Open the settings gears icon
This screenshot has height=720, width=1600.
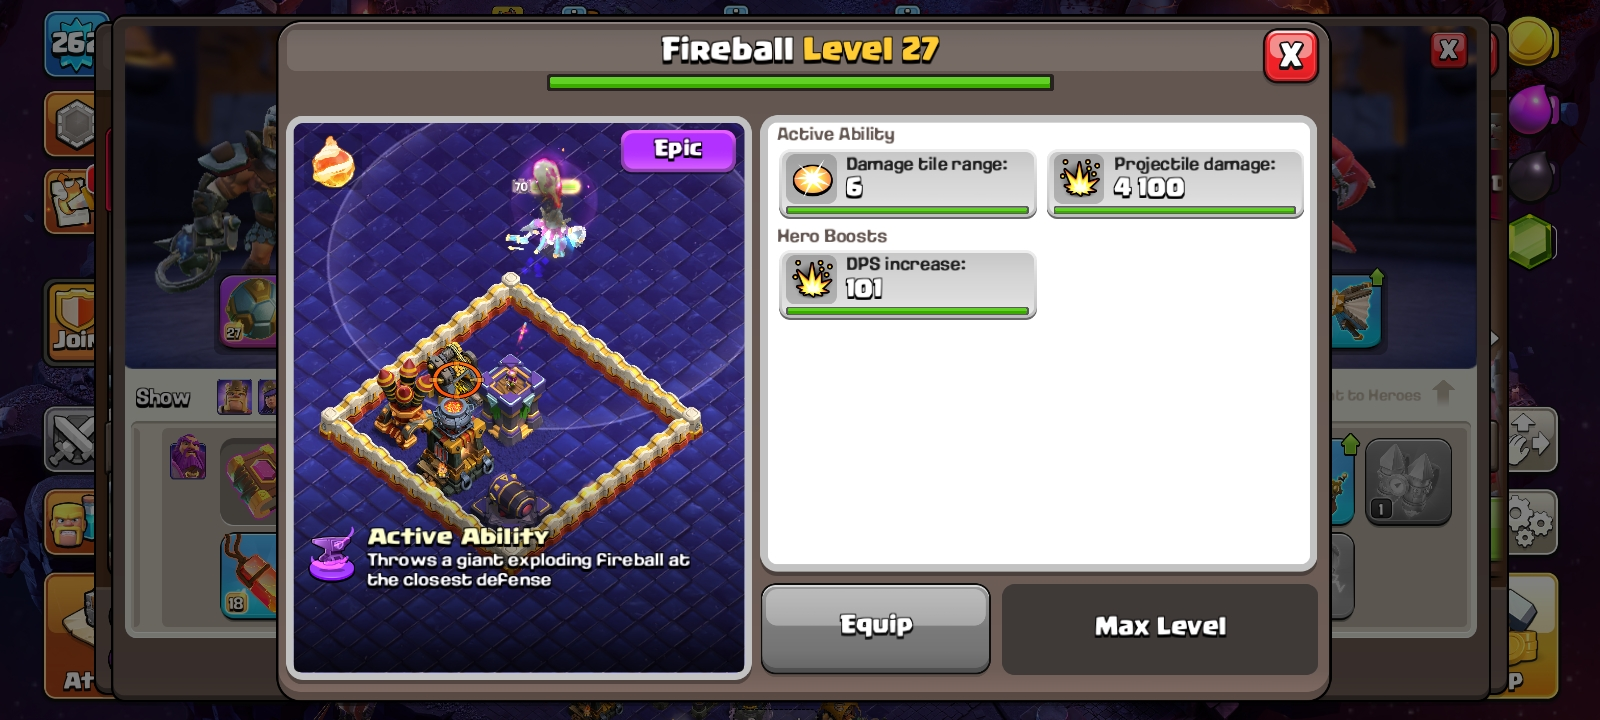pyautogui.click(x=1530, y=522)
